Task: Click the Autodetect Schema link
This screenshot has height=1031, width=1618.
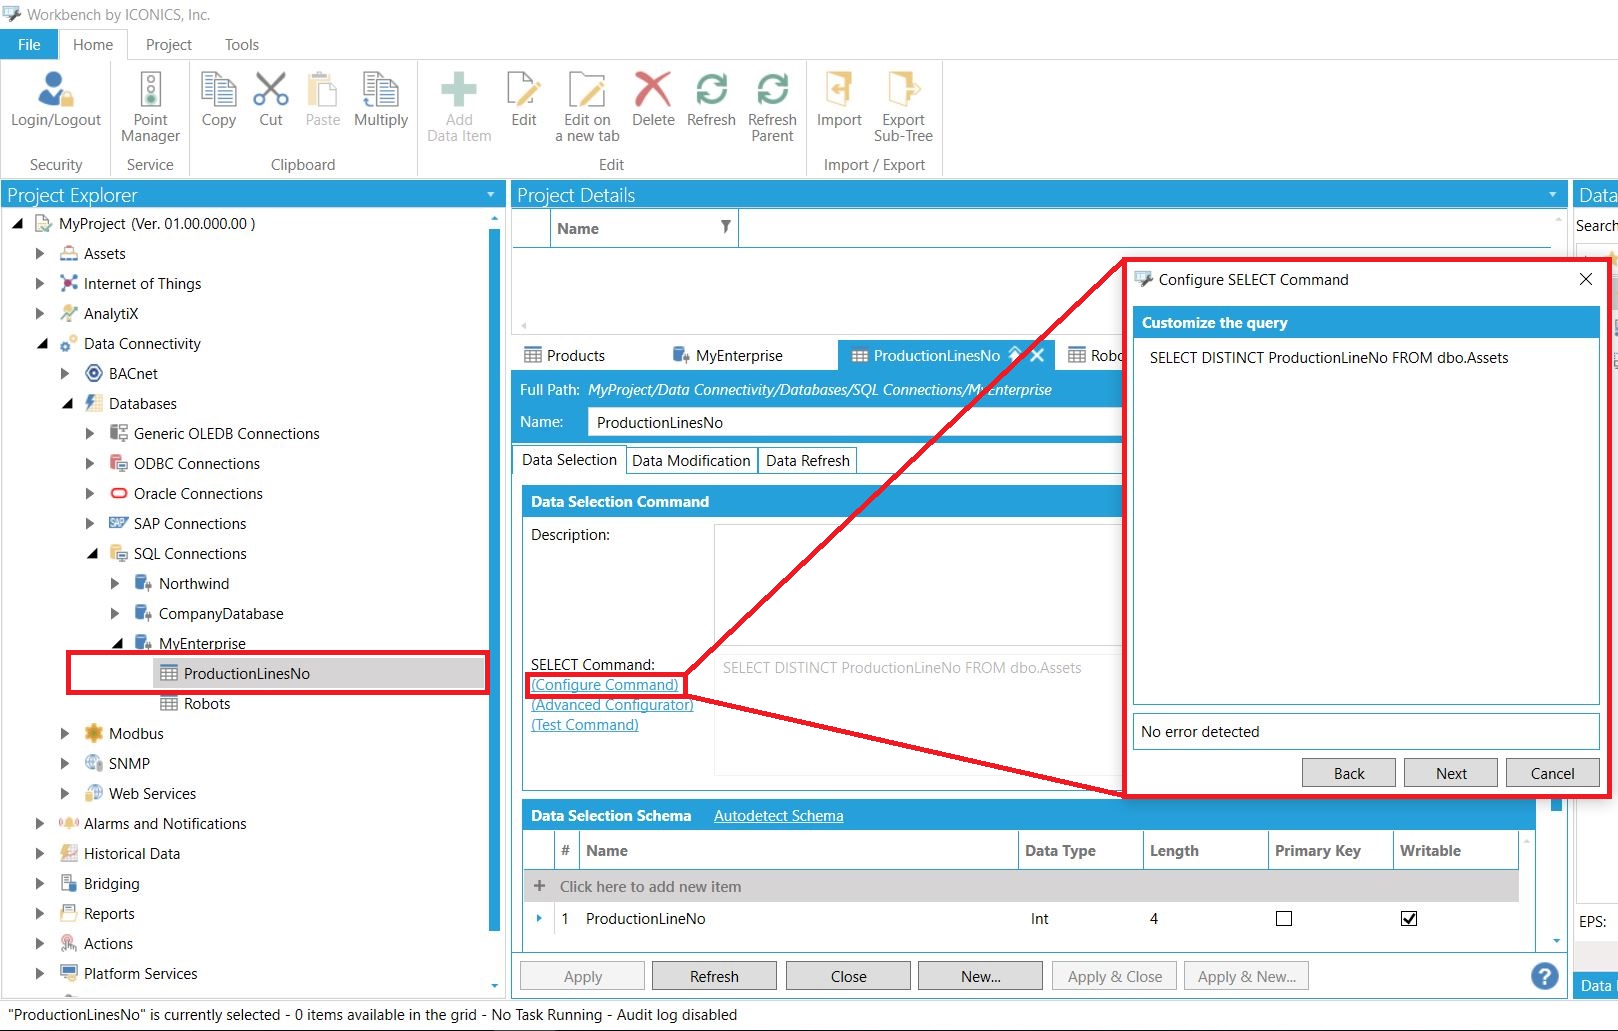Action: pyautogui.click(x=778, y=816)
